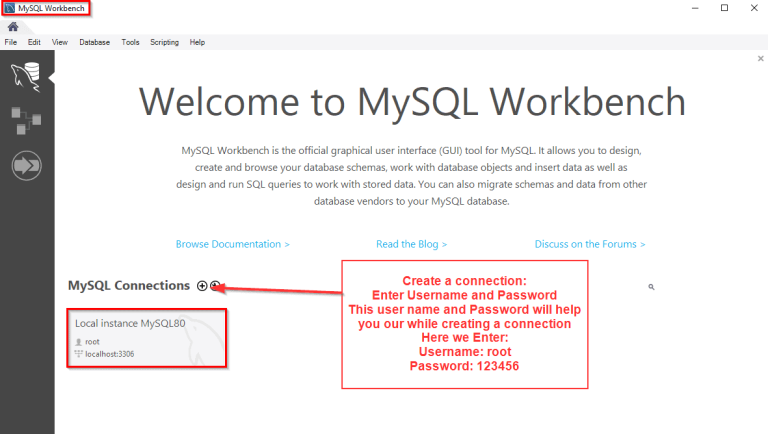Open the Tools menu
Viewport: 768px width, 434px height.
coord(130,42)
